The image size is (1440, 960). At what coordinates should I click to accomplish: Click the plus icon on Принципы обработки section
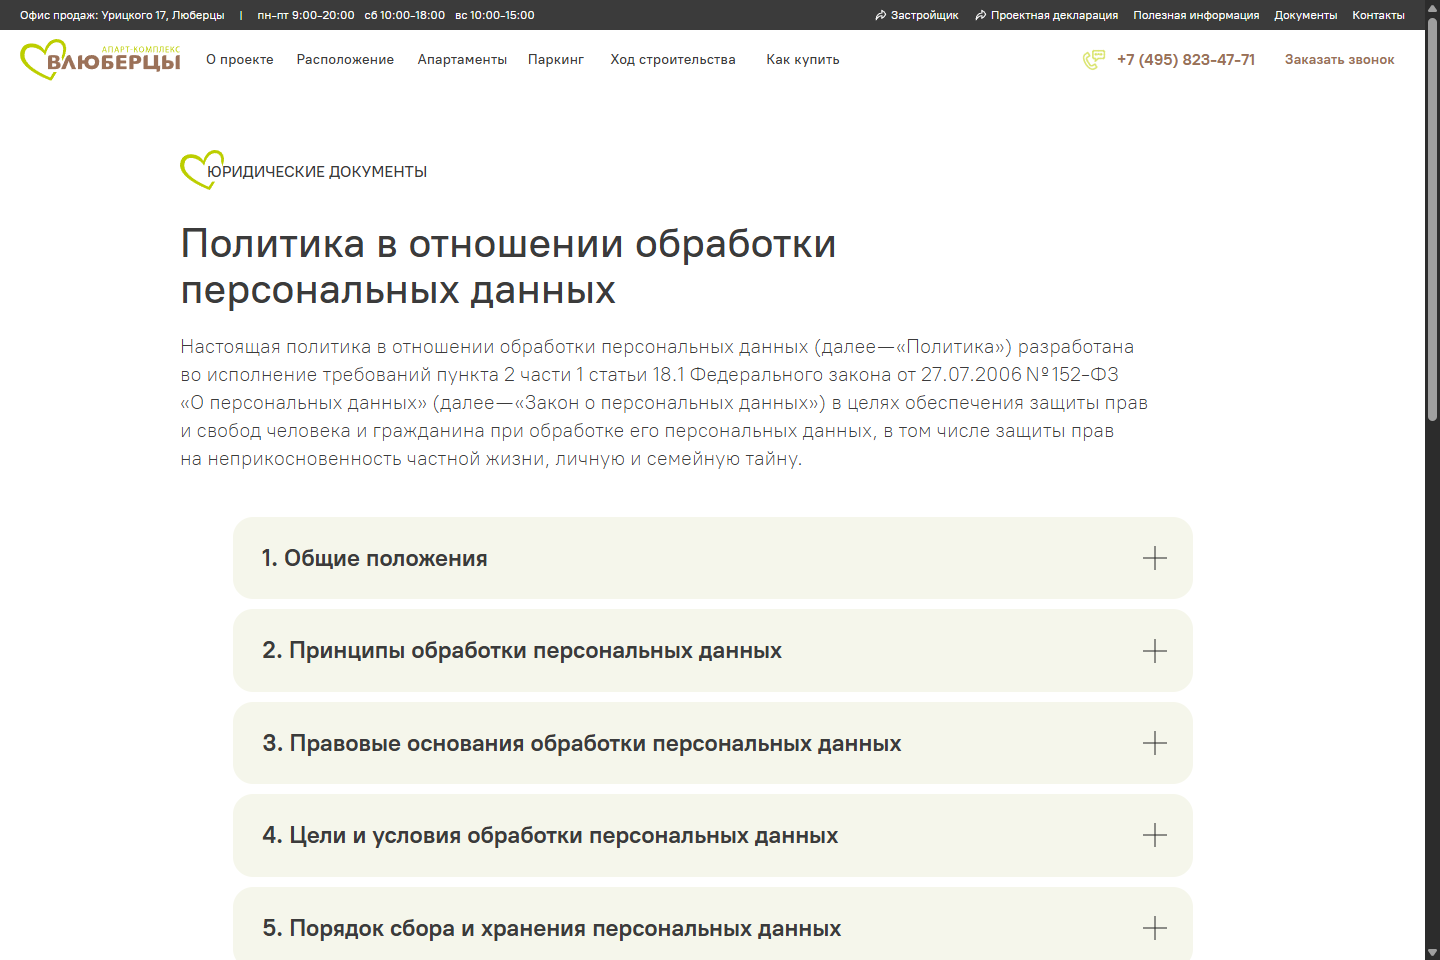(1155, 650)
